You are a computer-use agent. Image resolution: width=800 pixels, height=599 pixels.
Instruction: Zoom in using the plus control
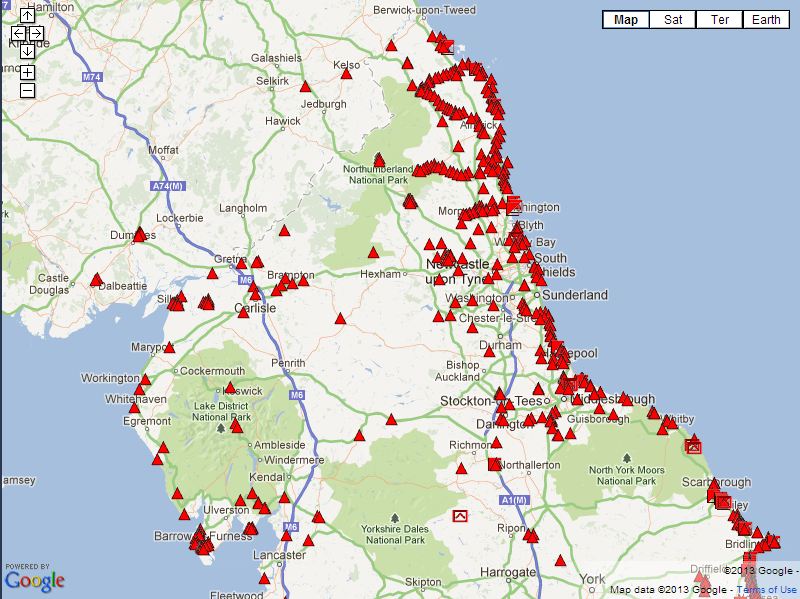pos(28,72)
